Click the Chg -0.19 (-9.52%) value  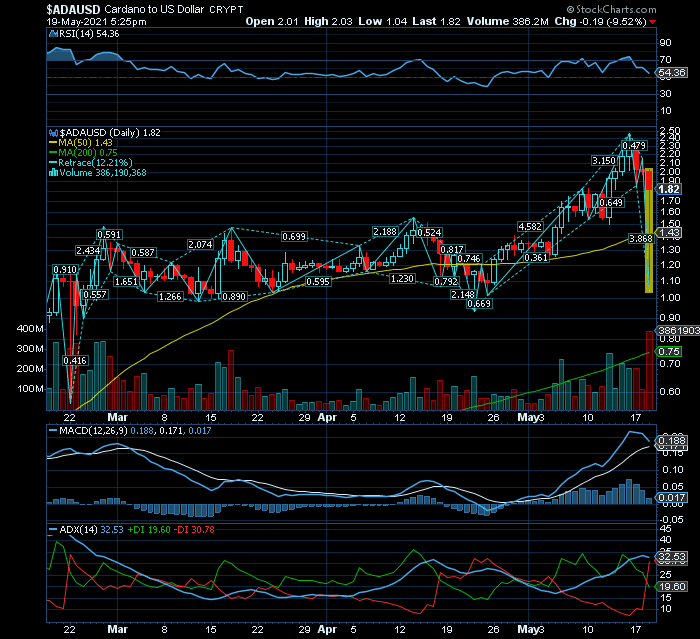(600, 21)
